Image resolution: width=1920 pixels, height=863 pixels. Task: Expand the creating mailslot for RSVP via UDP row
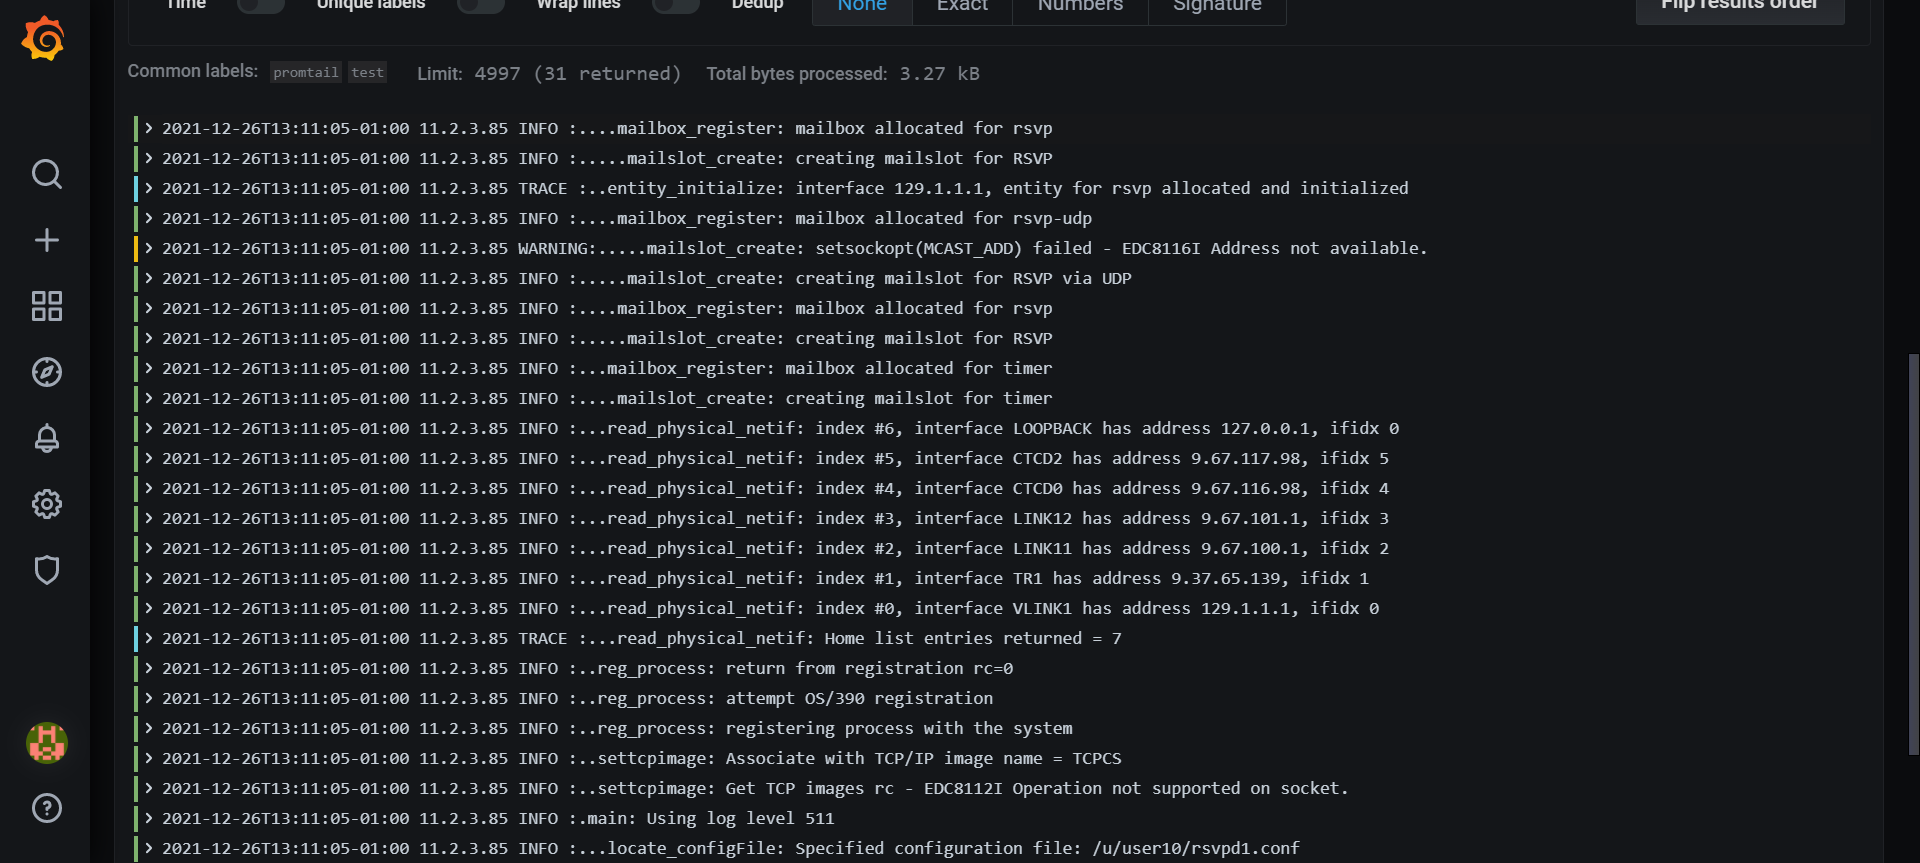pyautogui.click(x=149, y=278)
